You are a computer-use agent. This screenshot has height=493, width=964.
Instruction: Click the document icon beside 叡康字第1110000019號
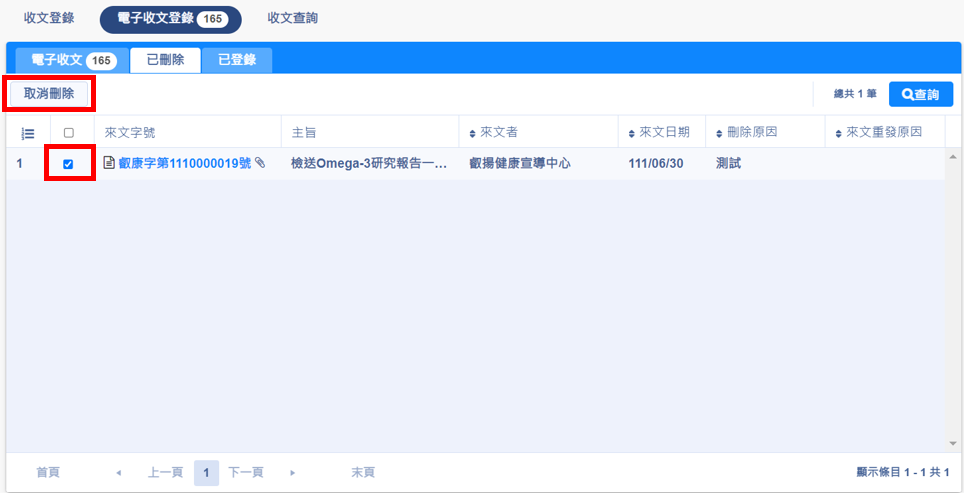110,163
